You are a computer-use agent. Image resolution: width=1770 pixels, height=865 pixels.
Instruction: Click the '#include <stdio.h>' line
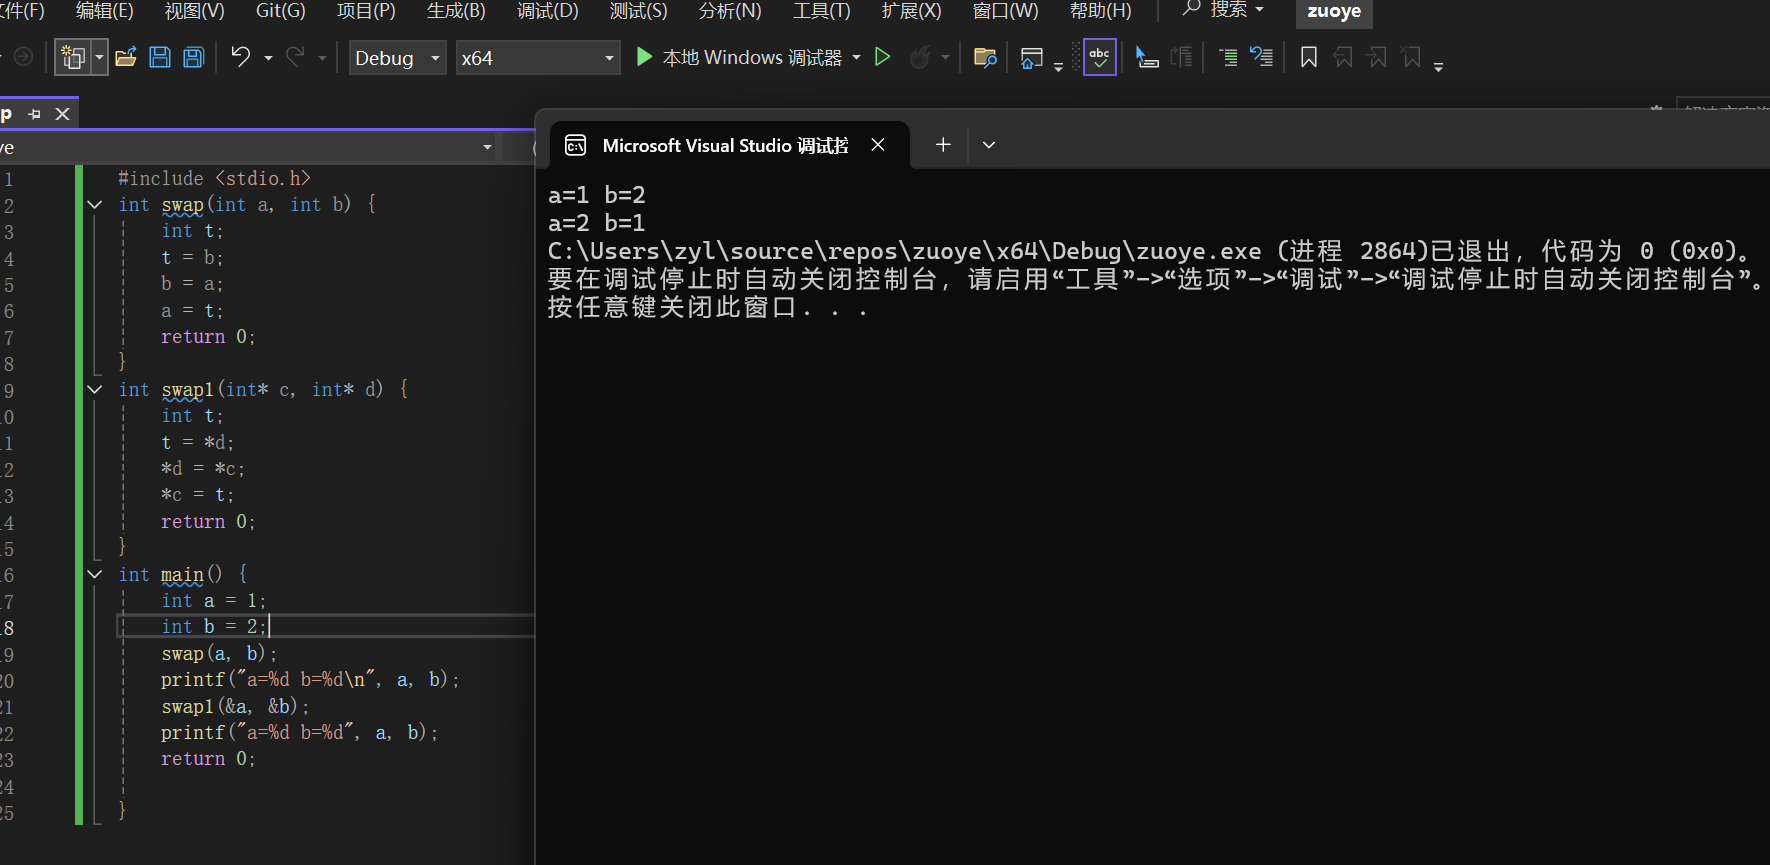pos(214,178)
